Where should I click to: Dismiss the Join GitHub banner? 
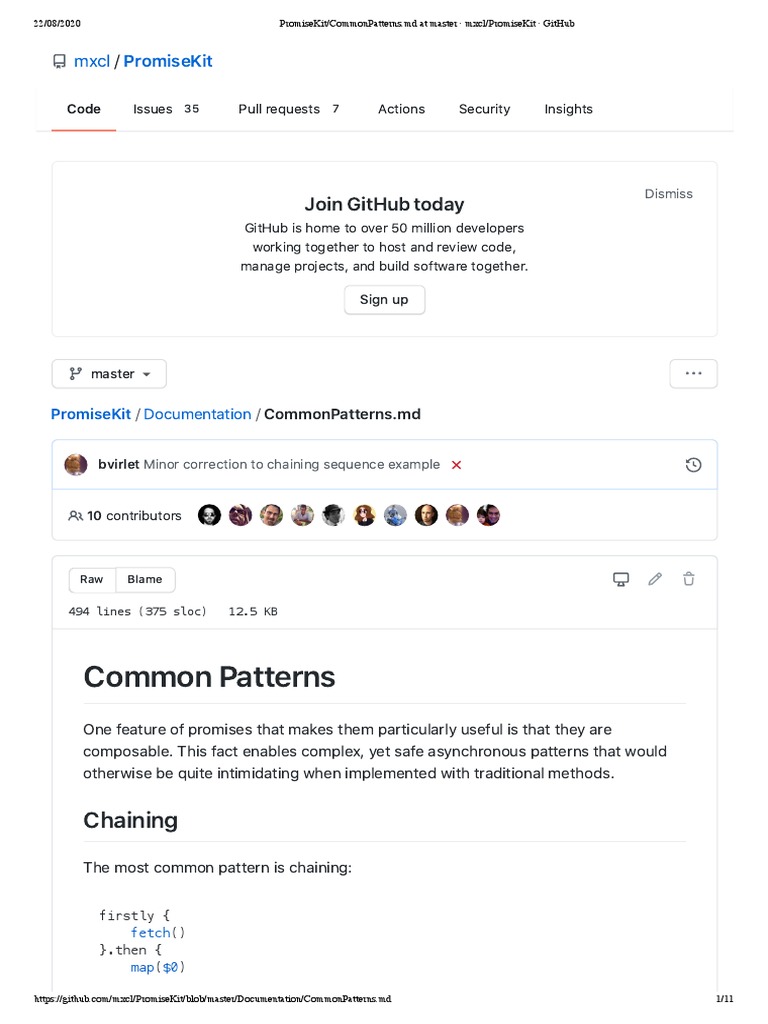coord(668,194)
